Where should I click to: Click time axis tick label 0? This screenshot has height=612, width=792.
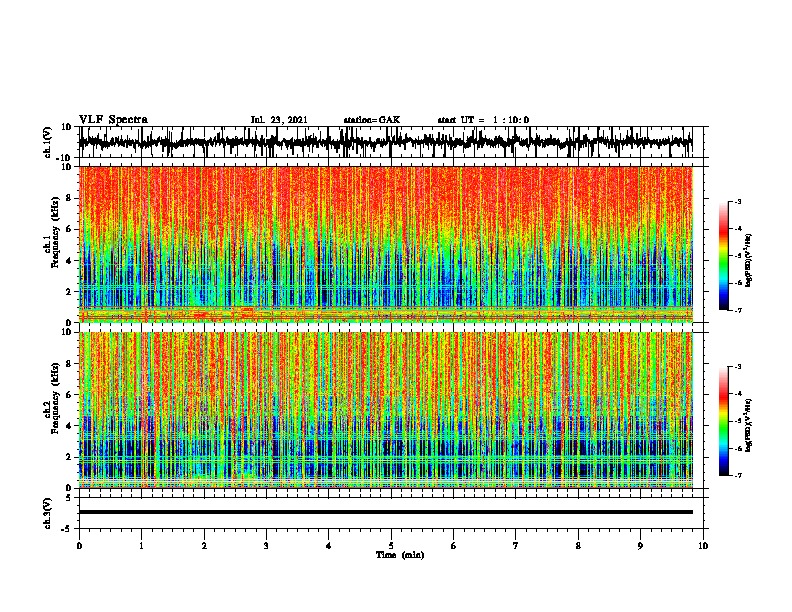pos(79,546)
